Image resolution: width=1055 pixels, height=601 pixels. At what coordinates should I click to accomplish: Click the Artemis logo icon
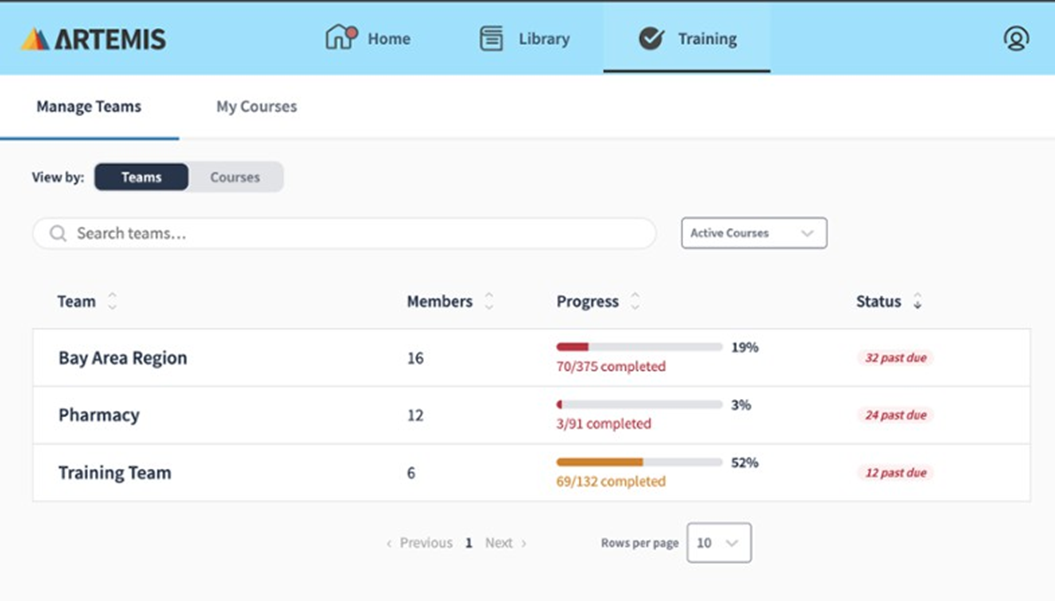35,39
